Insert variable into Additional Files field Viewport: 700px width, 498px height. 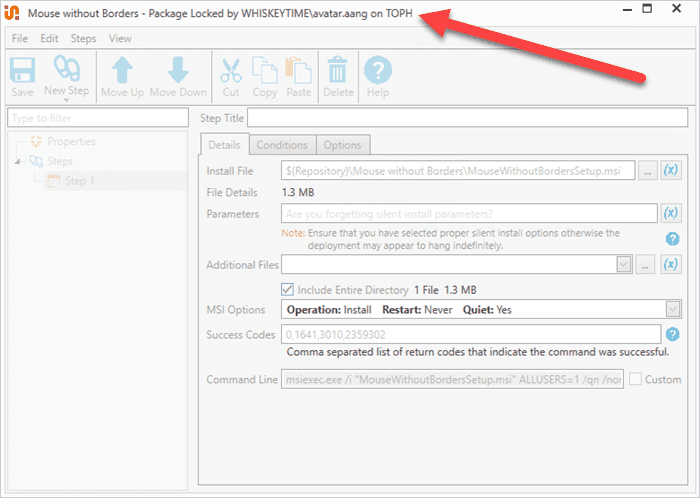(671, 265)
